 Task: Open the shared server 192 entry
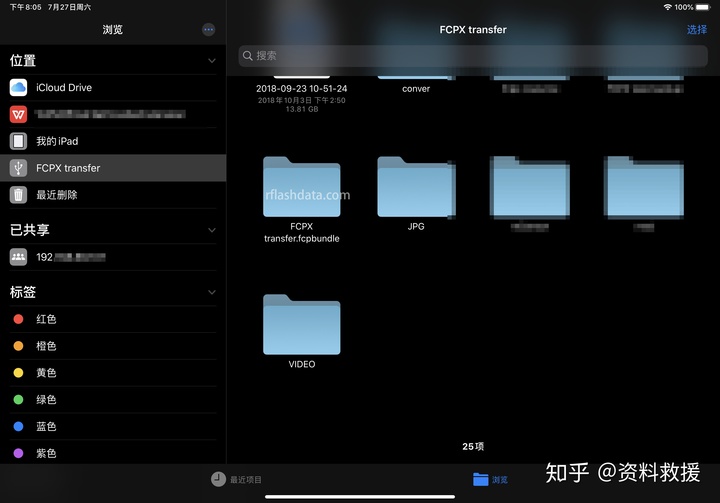[x=113, y=257]
